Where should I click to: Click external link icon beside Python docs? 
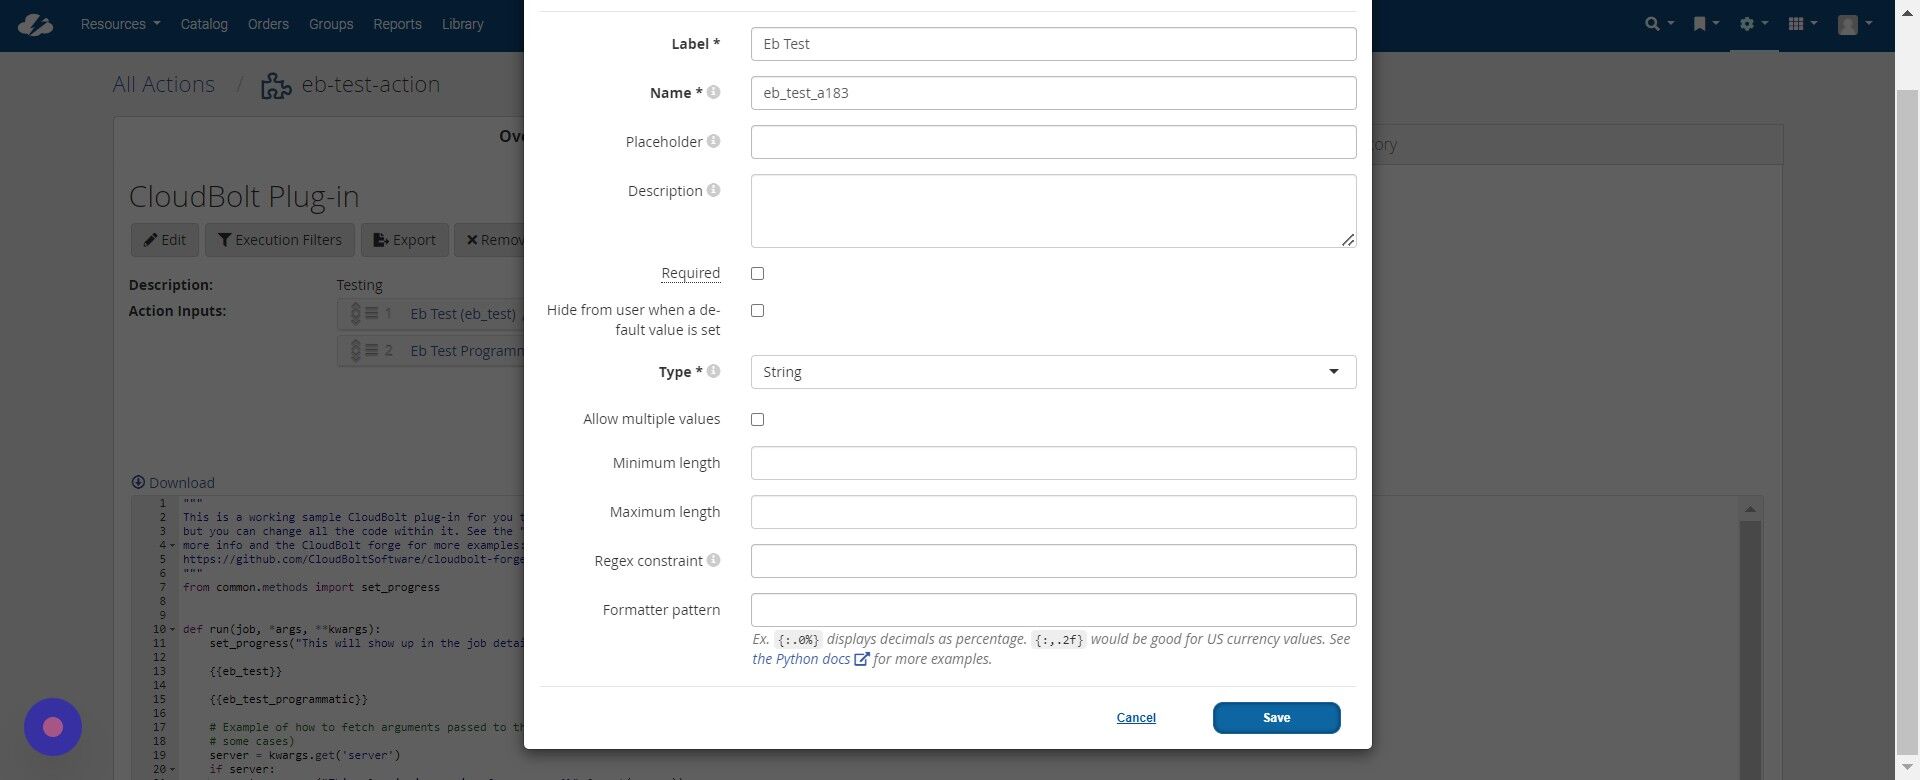point(861,659)
